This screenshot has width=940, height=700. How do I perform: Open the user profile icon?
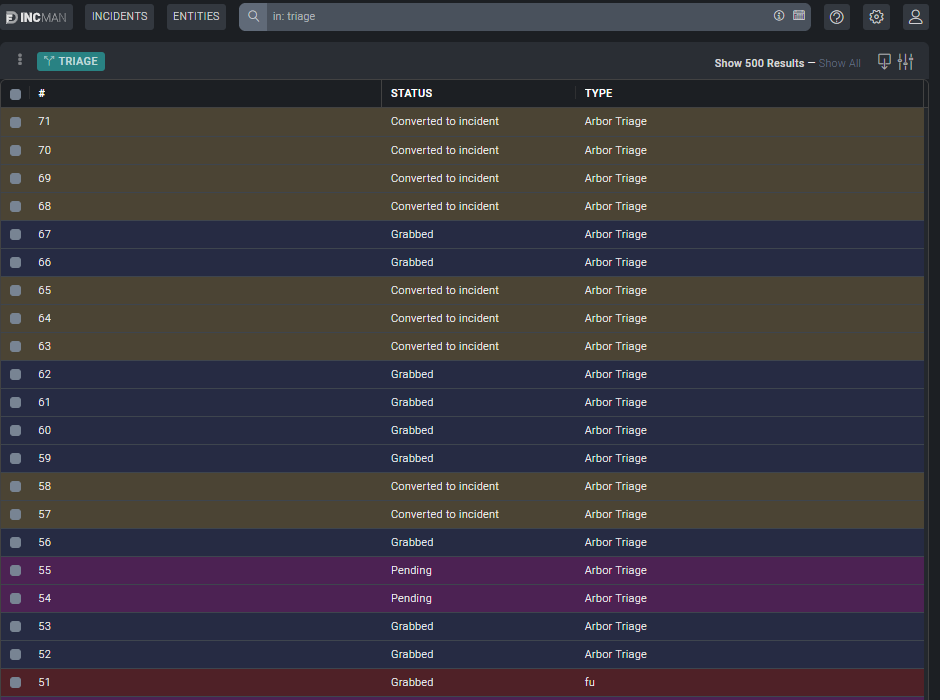click(x=915, y=17)
